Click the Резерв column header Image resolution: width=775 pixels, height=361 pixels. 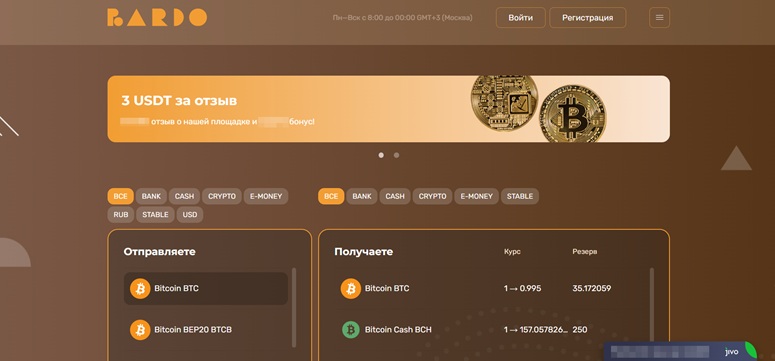[585, 252]
